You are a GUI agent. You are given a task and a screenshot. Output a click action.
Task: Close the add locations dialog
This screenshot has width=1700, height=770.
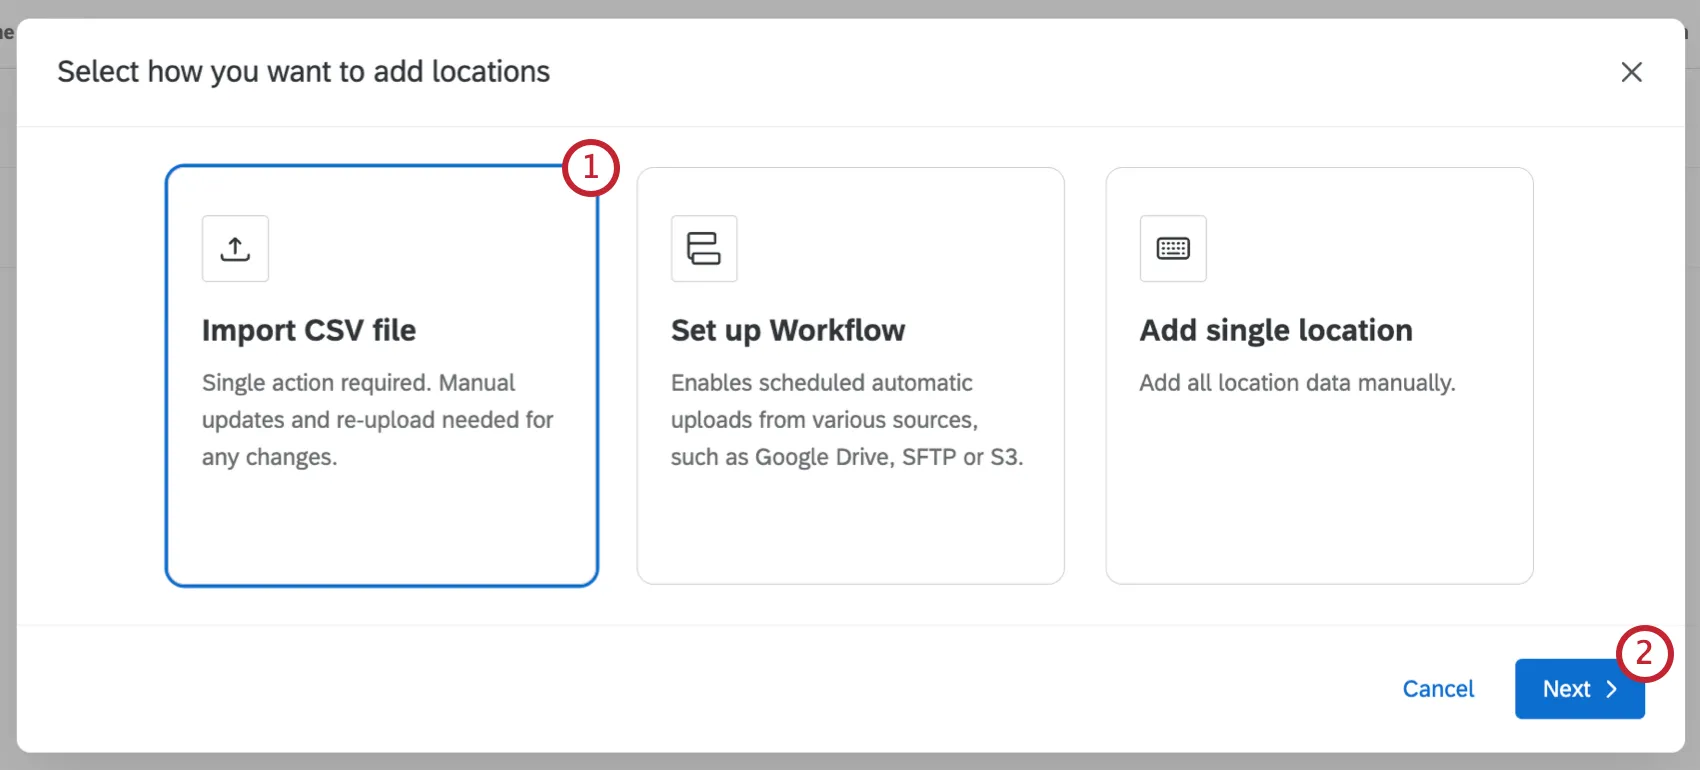tap(1631, 72)
